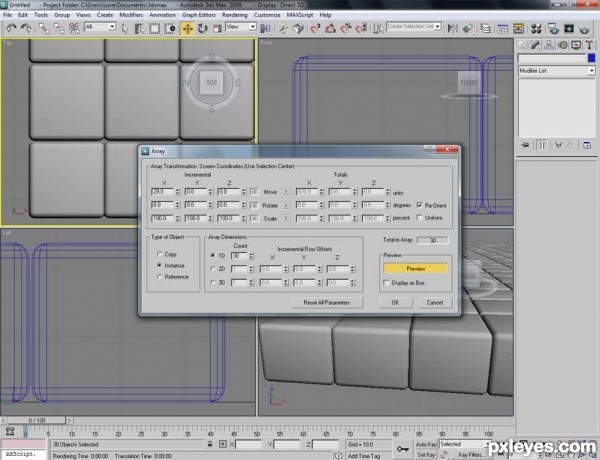Click the Reset All Parameters button
The image size is (600, 460).
327,302
